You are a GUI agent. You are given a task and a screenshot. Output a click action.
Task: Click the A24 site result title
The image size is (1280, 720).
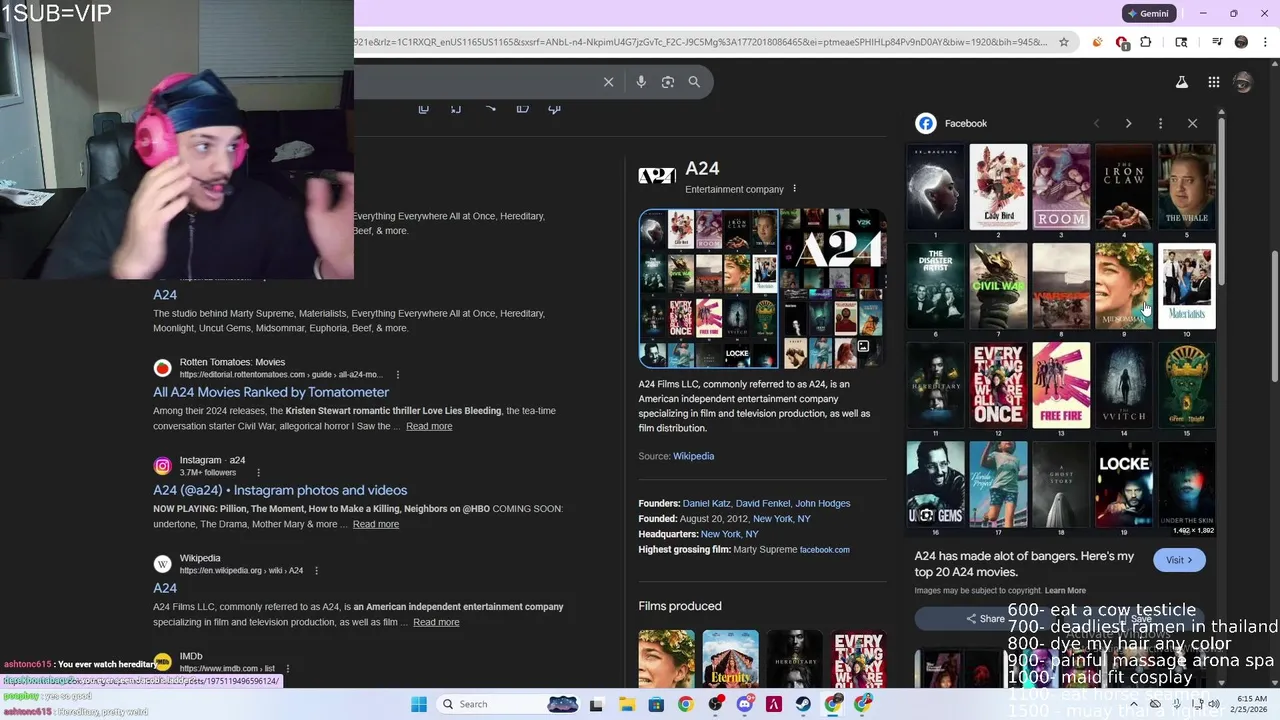coord(165,294)
